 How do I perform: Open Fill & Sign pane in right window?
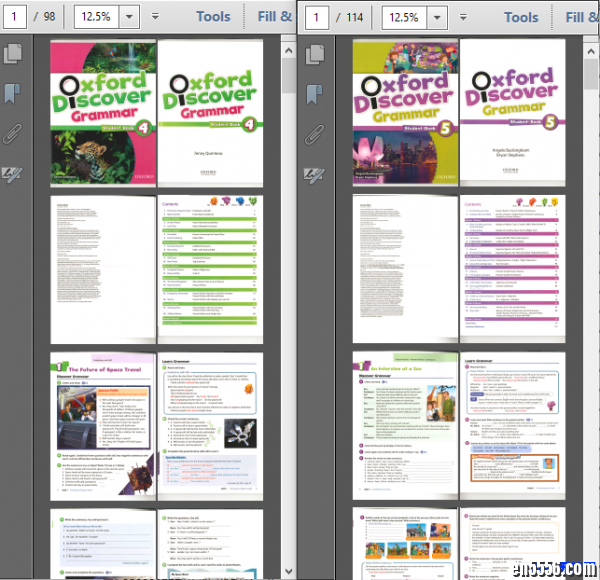582,17
